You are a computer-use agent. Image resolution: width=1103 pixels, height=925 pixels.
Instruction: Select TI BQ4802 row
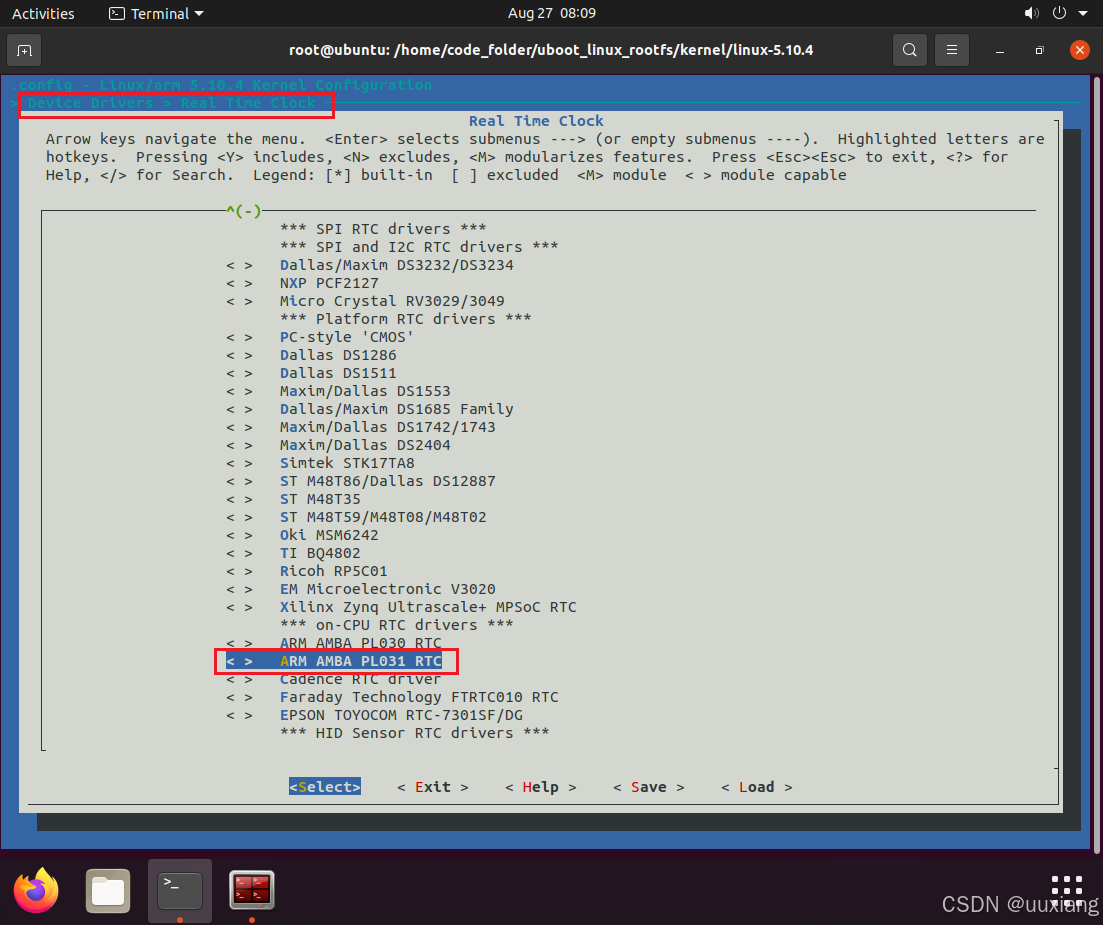tap(293, 554)
